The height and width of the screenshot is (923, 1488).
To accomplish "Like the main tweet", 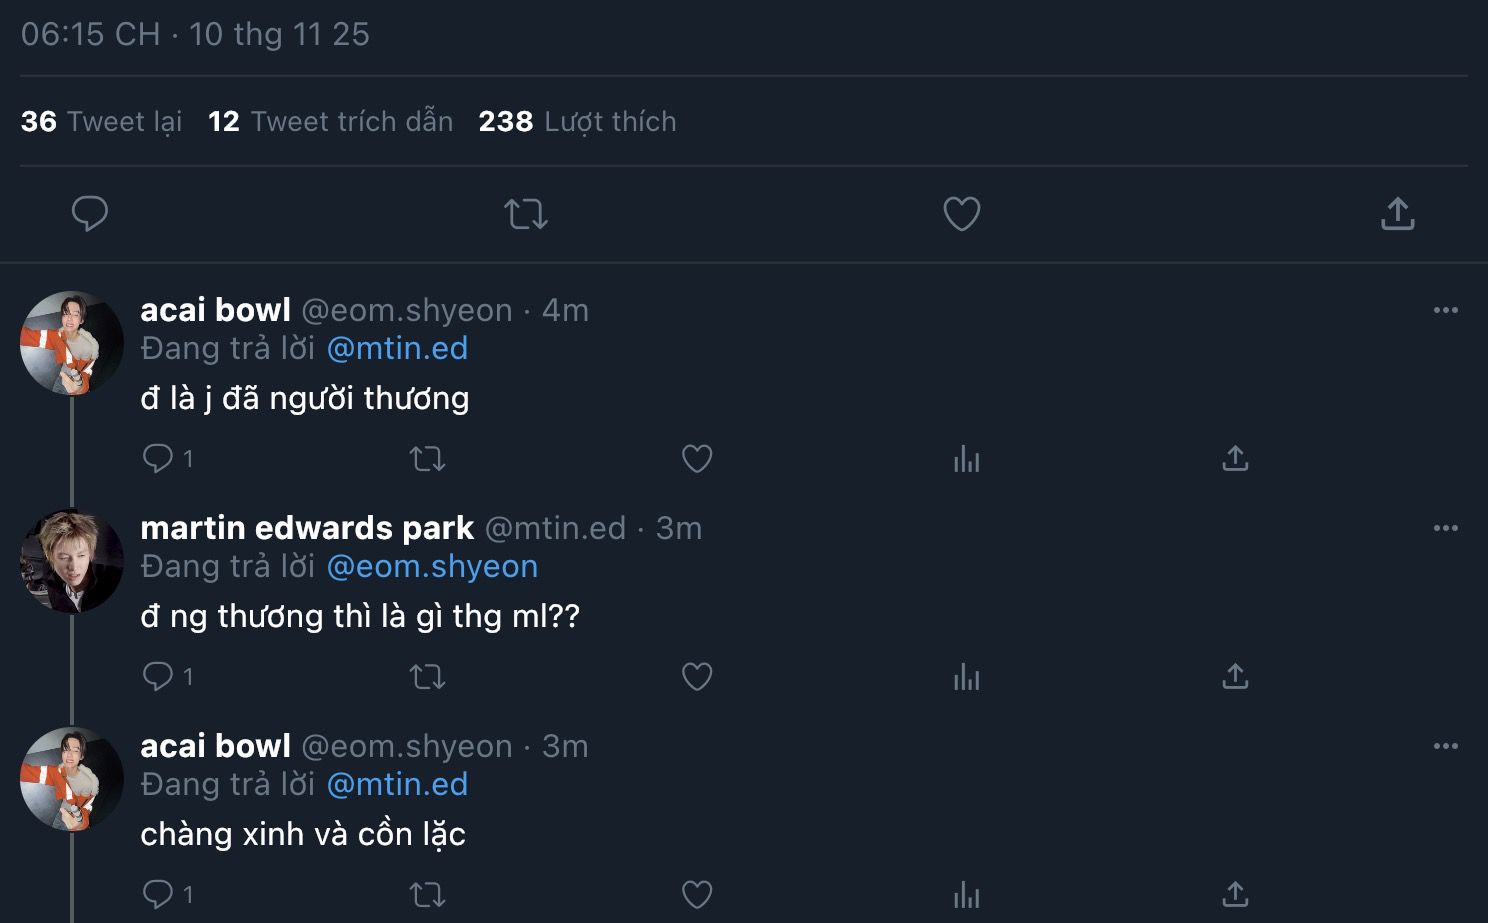I will pos(961,213).
